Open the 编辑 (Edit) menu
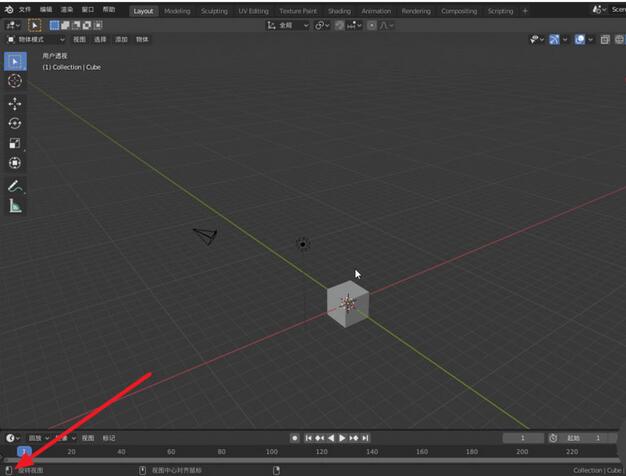The width and height of the screenshot is (626, 476). 46,10
